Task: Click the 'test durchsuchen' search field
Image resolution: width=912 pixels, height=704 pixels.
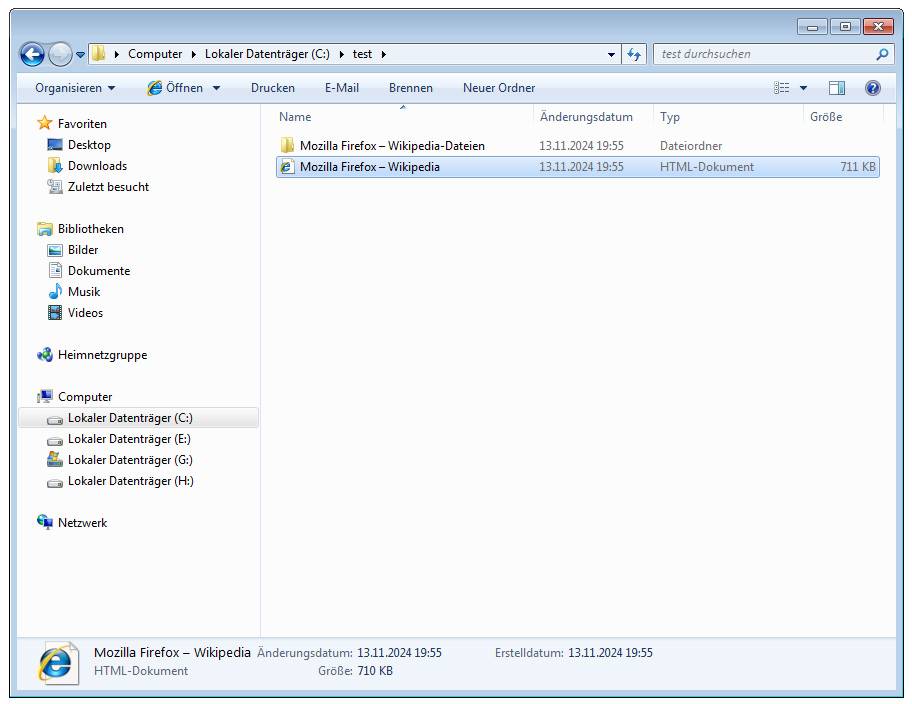Action: pyautogui.click(x=765, y=54)
